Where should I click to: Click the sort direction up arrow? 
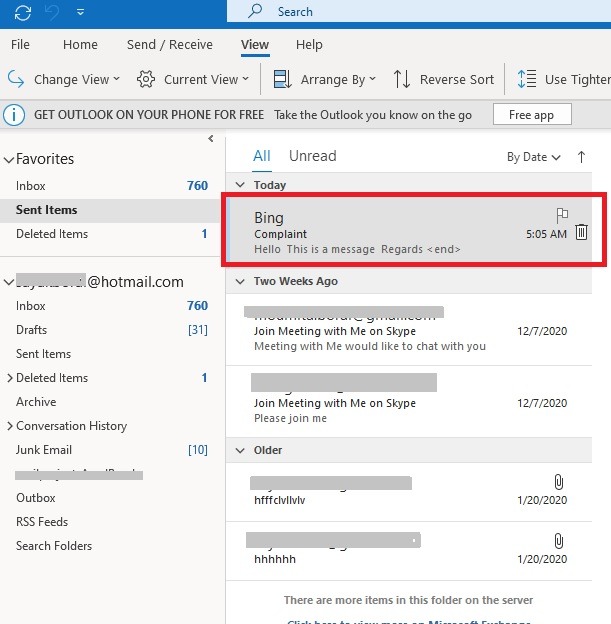[x=581, y=157]
